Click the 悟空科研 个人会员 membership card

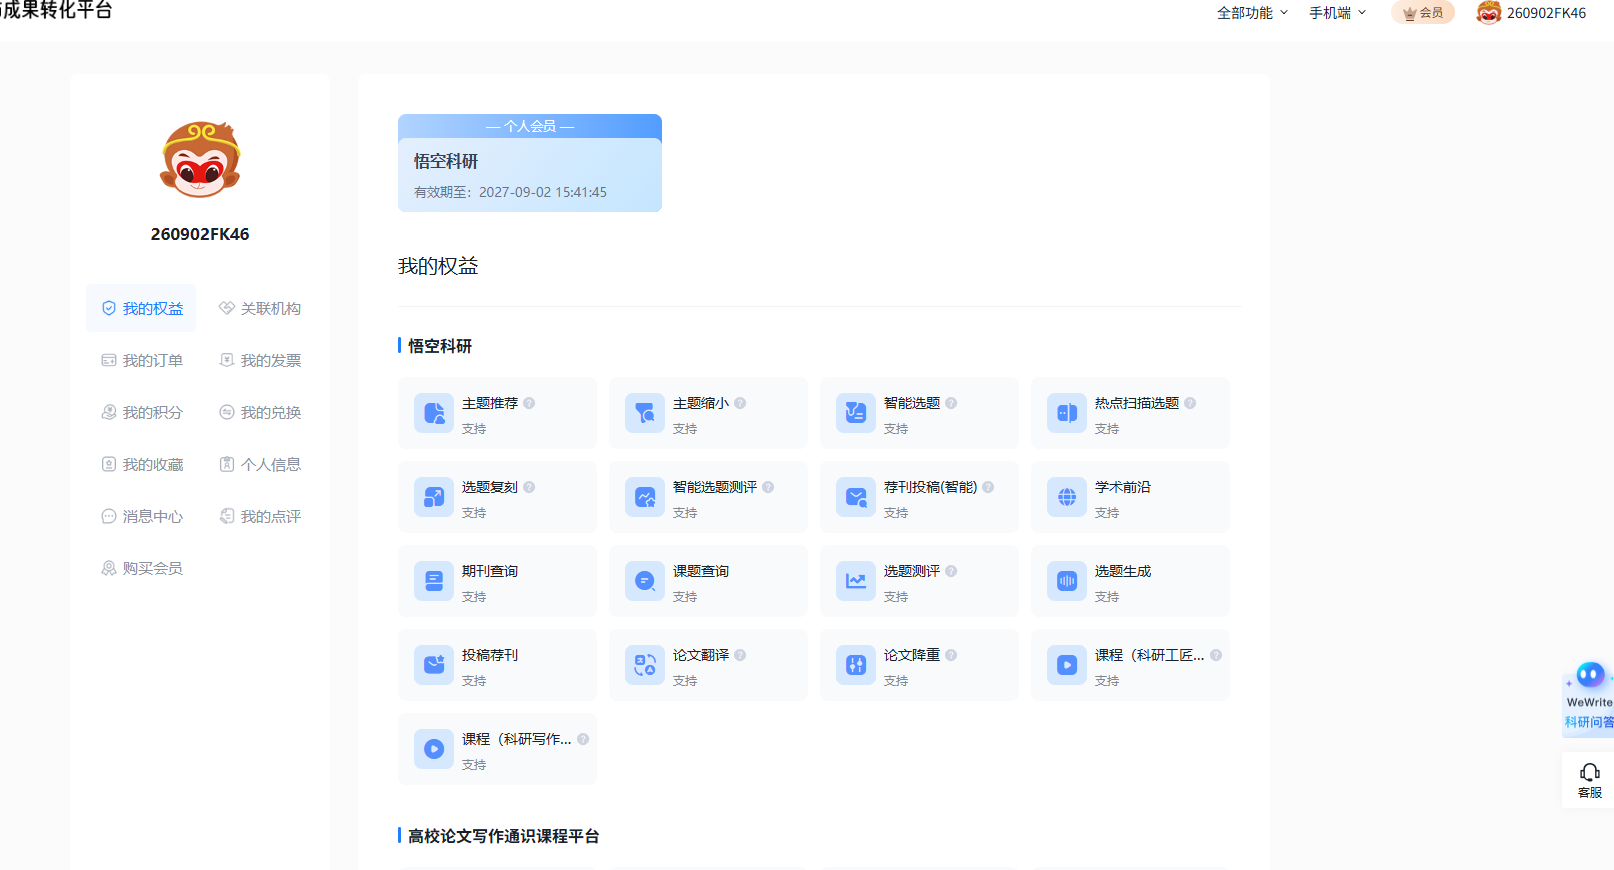(x=530, y=163)
